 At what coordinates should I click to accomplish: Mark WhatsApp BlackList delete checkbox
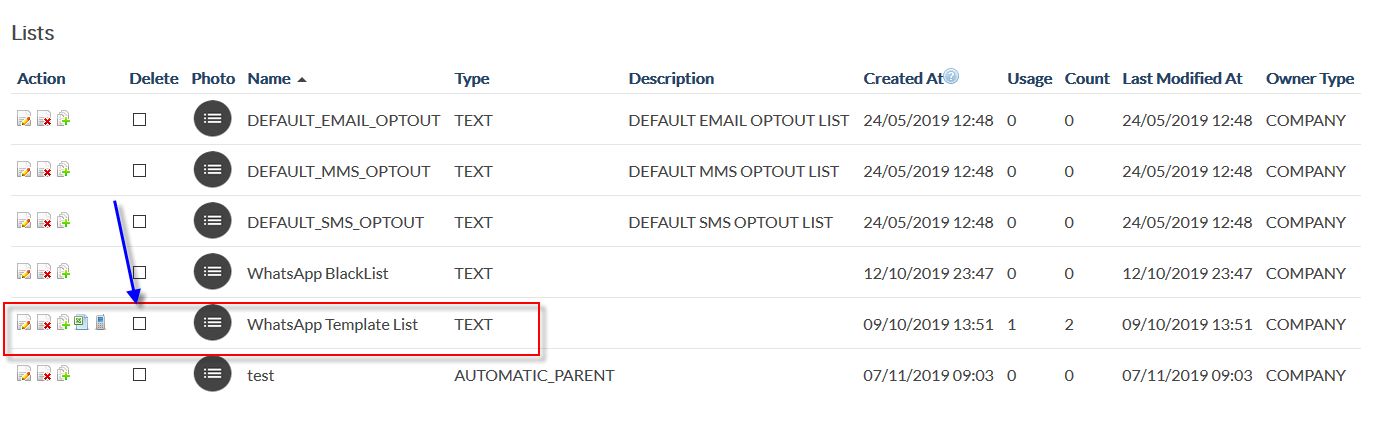(140, 273)
